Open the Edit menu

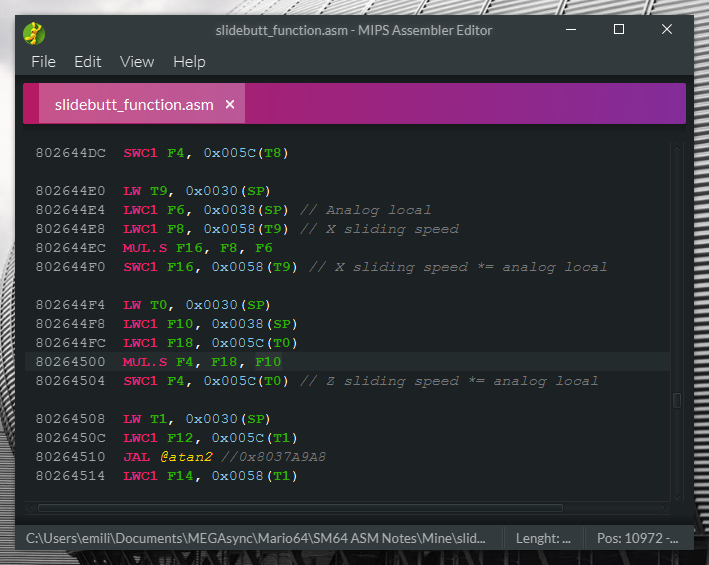coord(88,61)
